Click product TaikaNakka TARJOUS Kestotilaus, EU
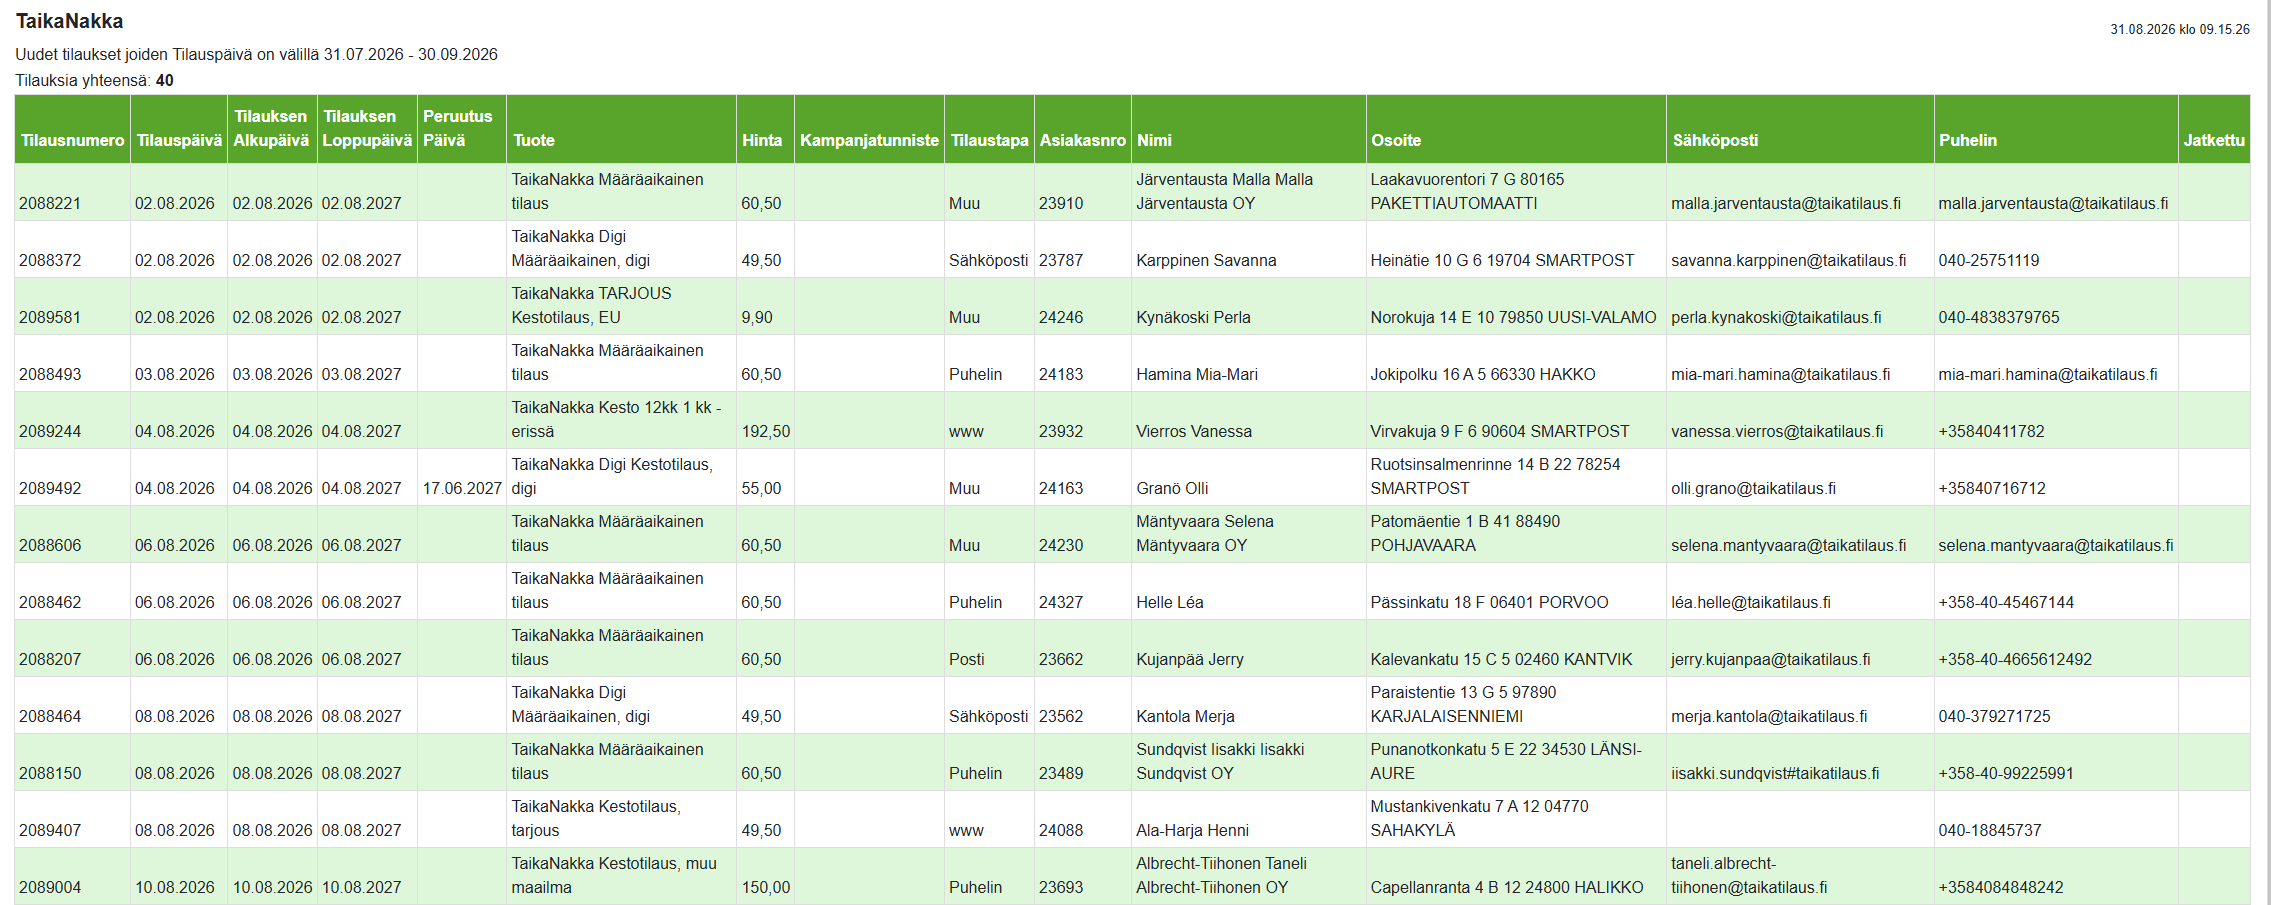 coord(591,305)
